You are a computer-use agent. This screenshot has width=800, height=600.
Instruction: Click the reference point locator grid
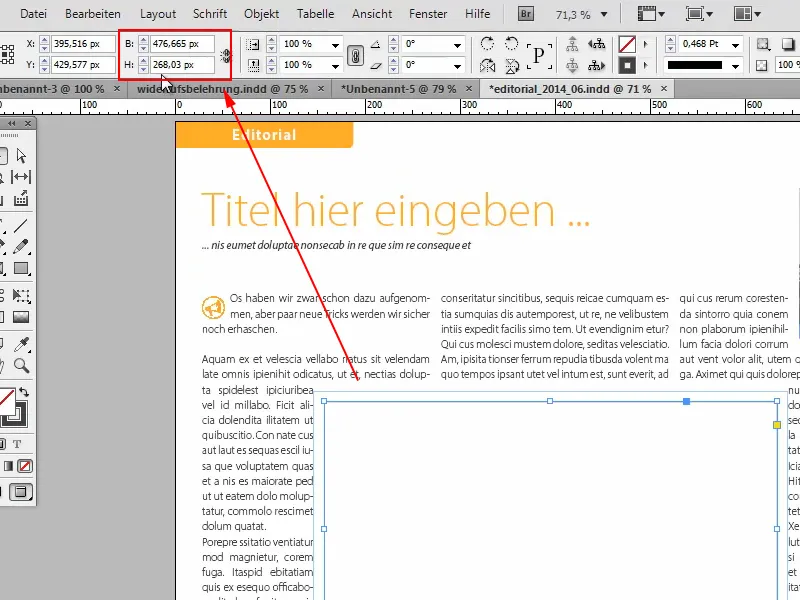(x=7, y=54)
